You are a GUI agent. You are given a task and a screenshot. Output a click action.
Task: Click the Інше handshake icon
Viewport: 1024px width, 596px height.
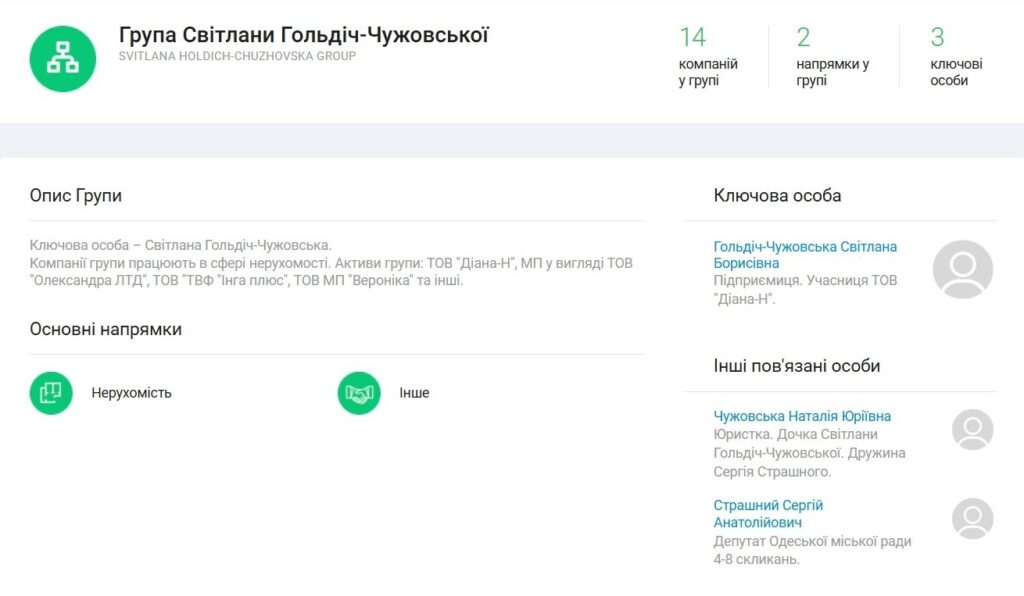359,393
